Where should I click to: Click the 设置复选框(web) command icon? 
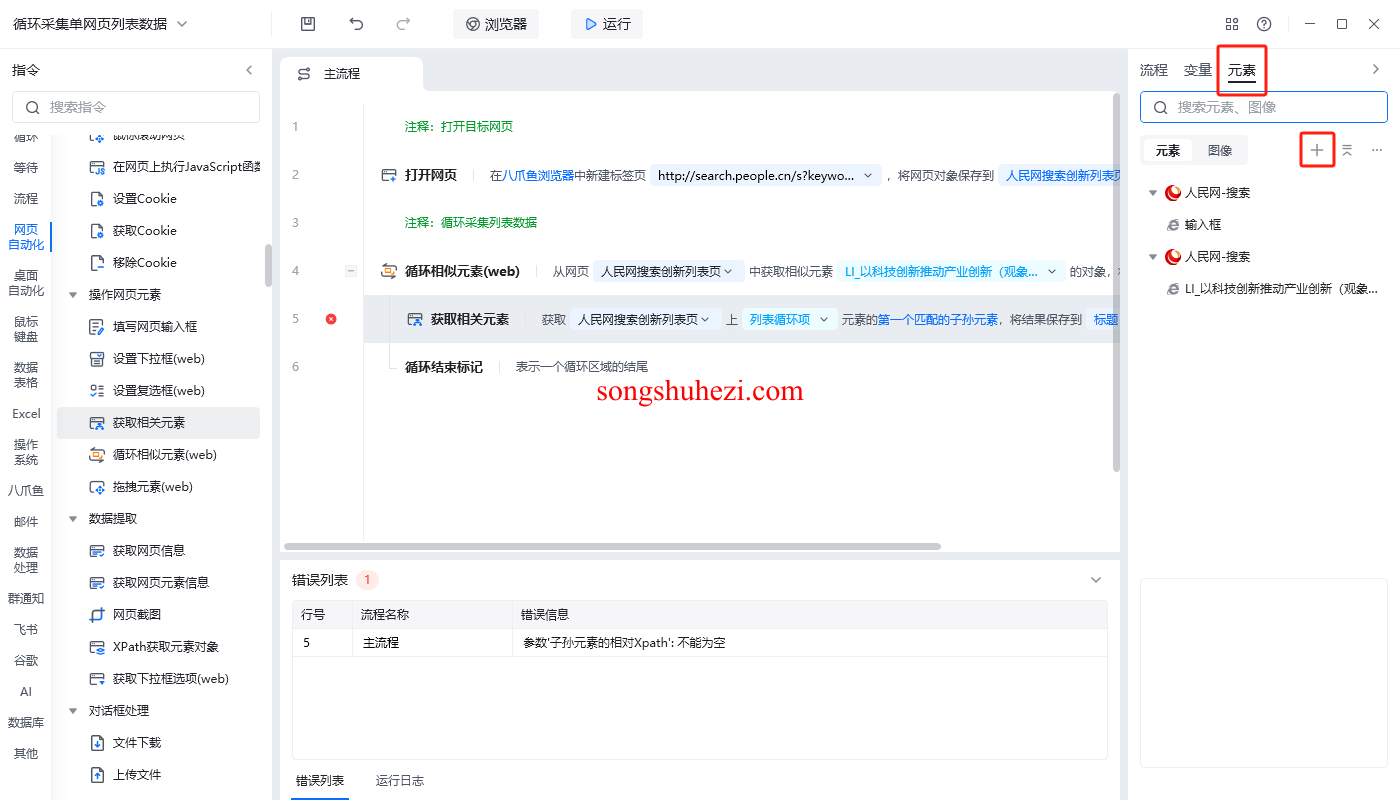pos(97,391)
